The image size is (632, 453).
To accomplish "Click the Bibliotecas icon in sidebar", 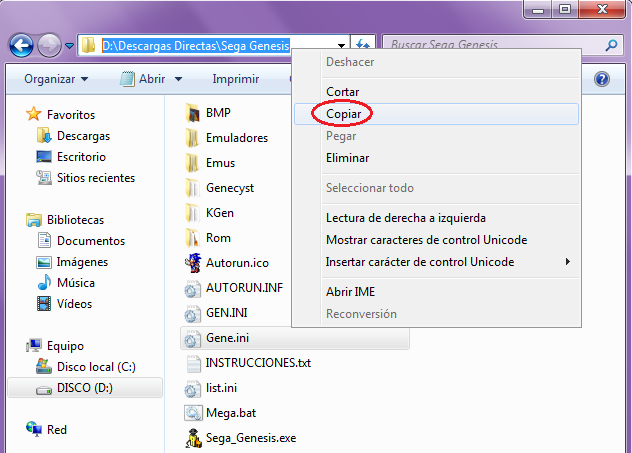I will click(34, 220).
